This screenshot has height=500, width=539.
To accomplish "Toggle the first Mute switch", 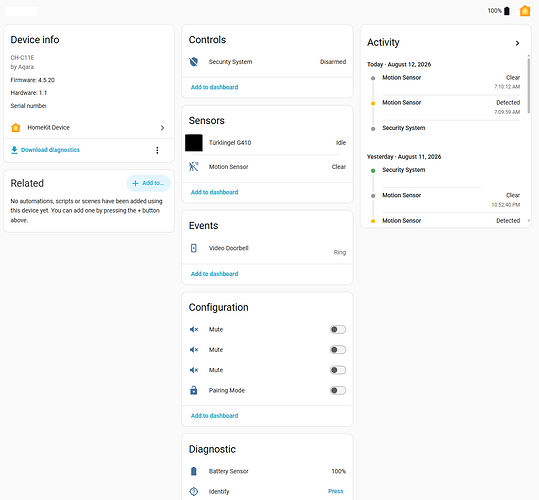I will pyautogui.click(x=338, y=330).
